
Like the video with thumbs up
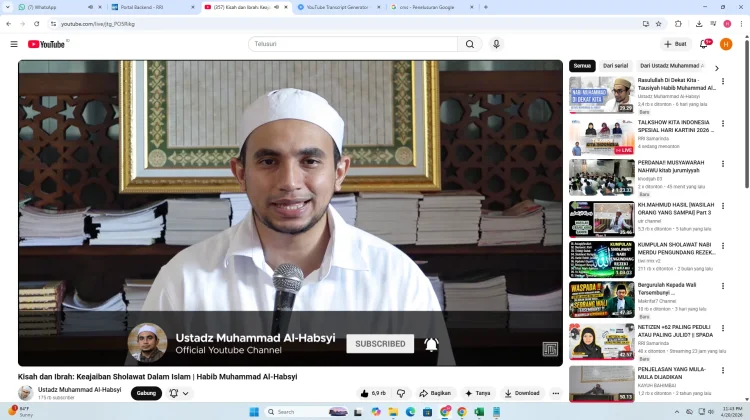[373, 393]
